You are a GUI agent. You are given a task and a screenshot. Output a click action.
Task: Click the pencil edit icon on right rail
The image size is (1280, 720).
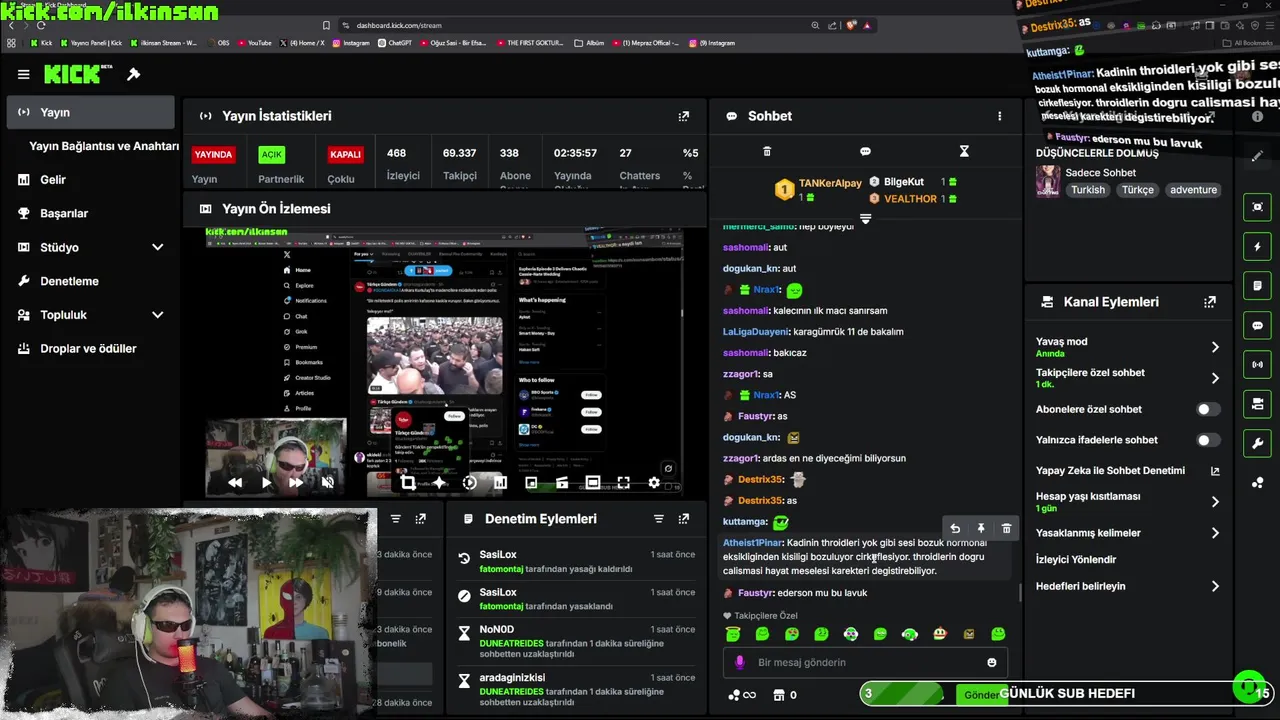click(1258, 156)
